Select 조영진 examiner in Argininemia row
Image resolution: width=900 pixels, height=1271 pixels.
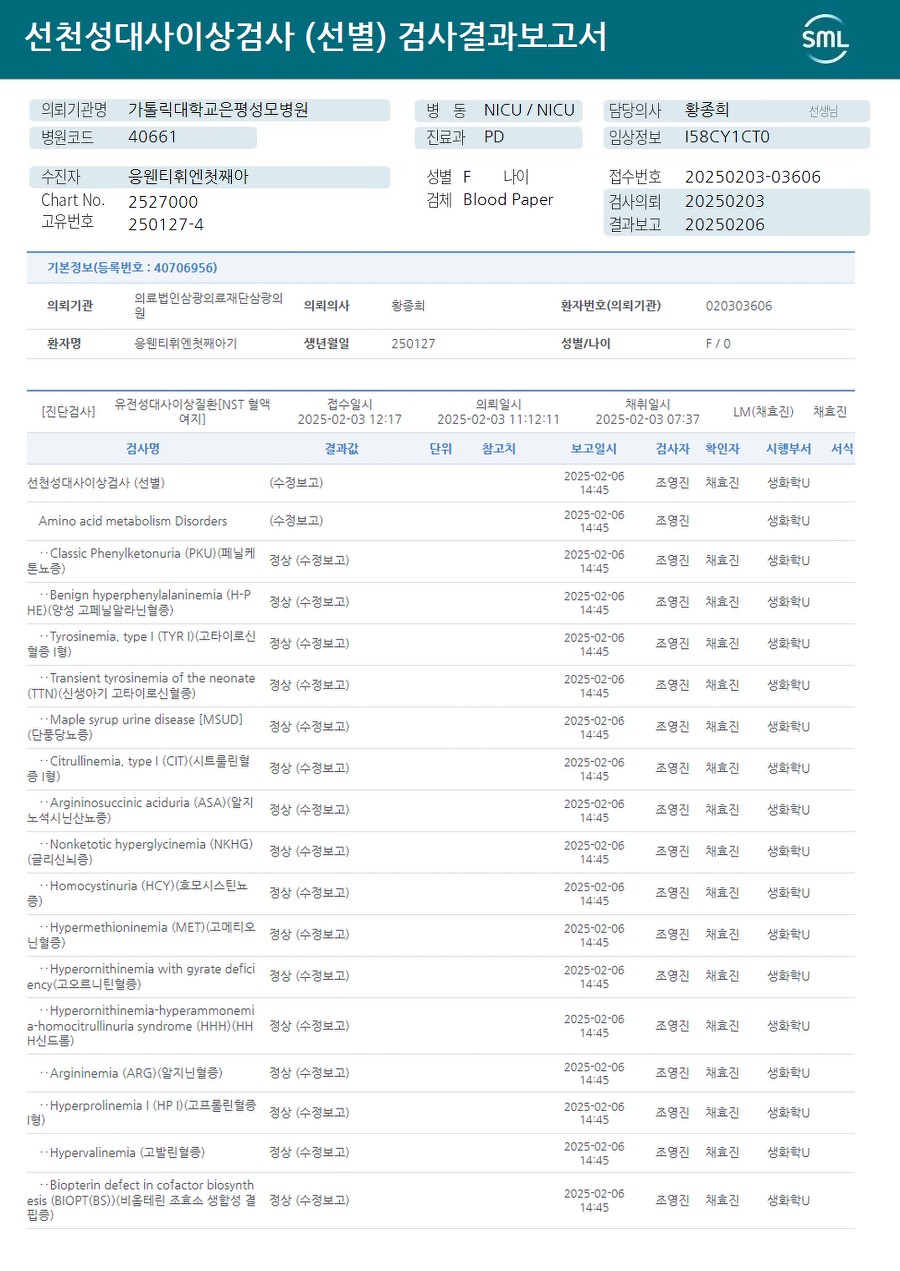(x=672, y=1073)
